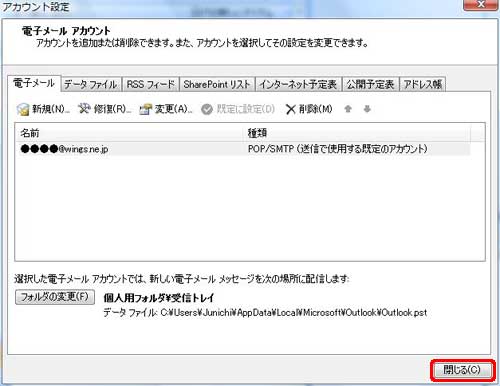500x386 pixels.
Task: Open the アドレス帳 tab
Action: pyautogui.click(x=423, y=84)
